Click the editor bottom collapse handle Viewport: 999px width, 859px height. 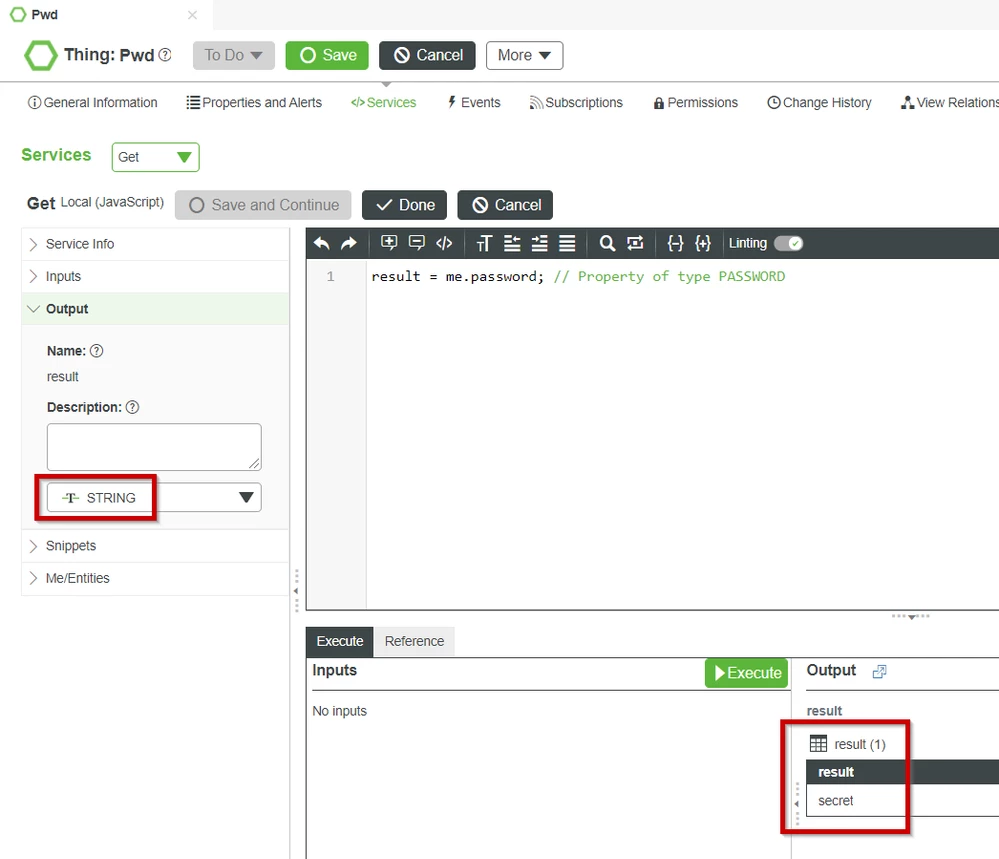point(911,616)
